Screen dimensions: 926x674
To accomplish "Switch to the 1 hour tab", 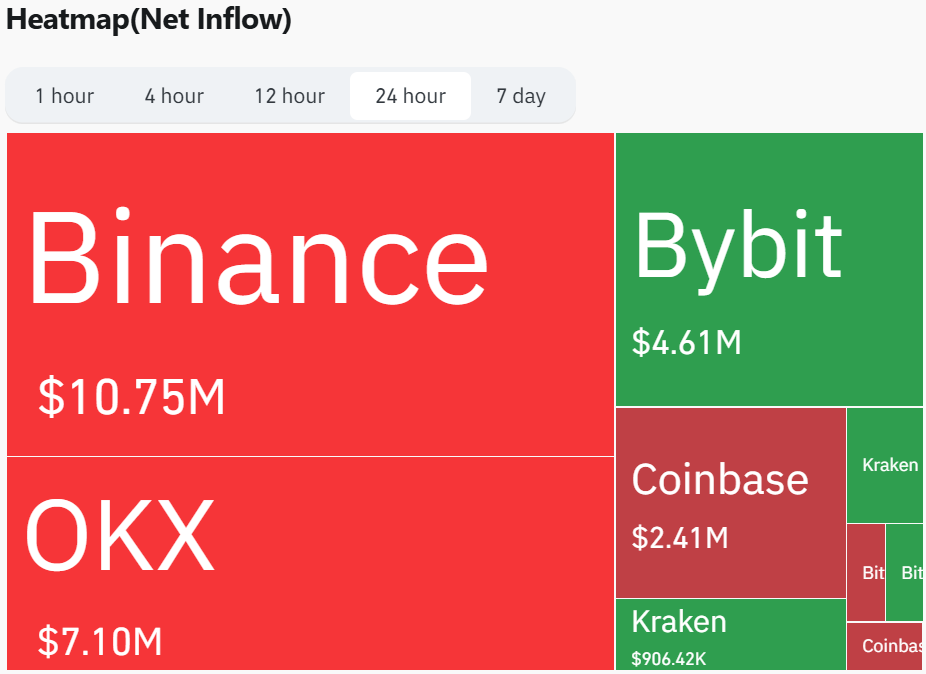I will 64,96.
